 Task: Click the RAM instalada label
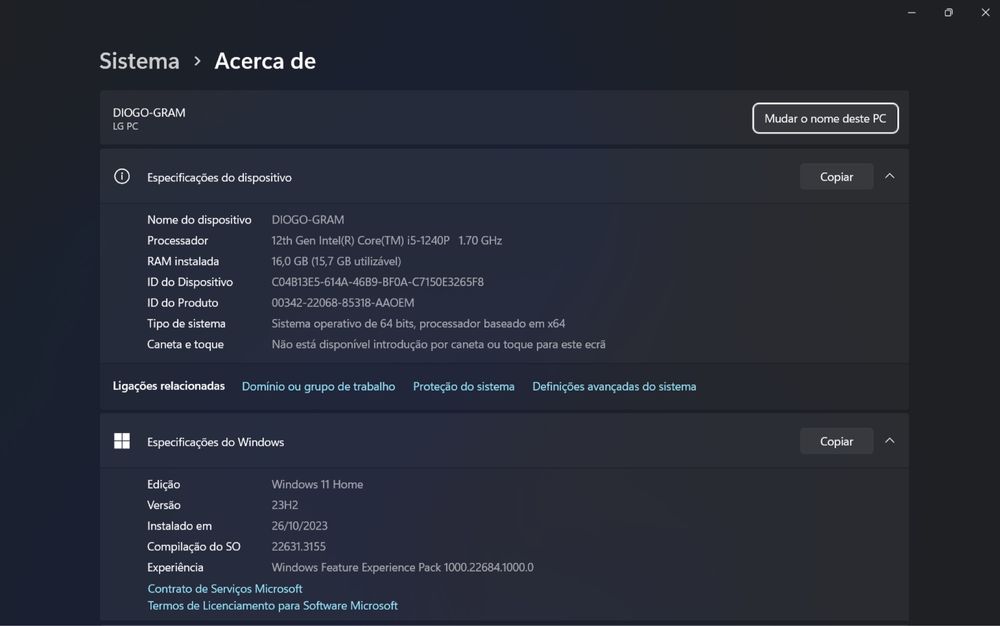click(183, 261)
